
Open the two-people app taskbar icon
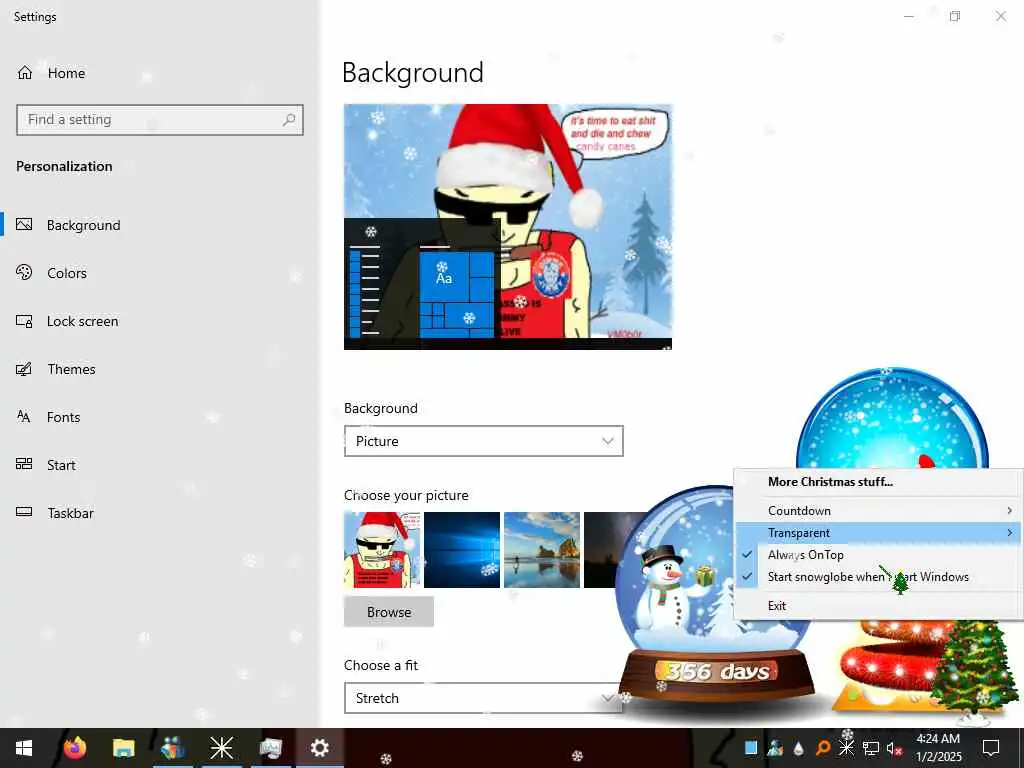(x=172, y=748)
